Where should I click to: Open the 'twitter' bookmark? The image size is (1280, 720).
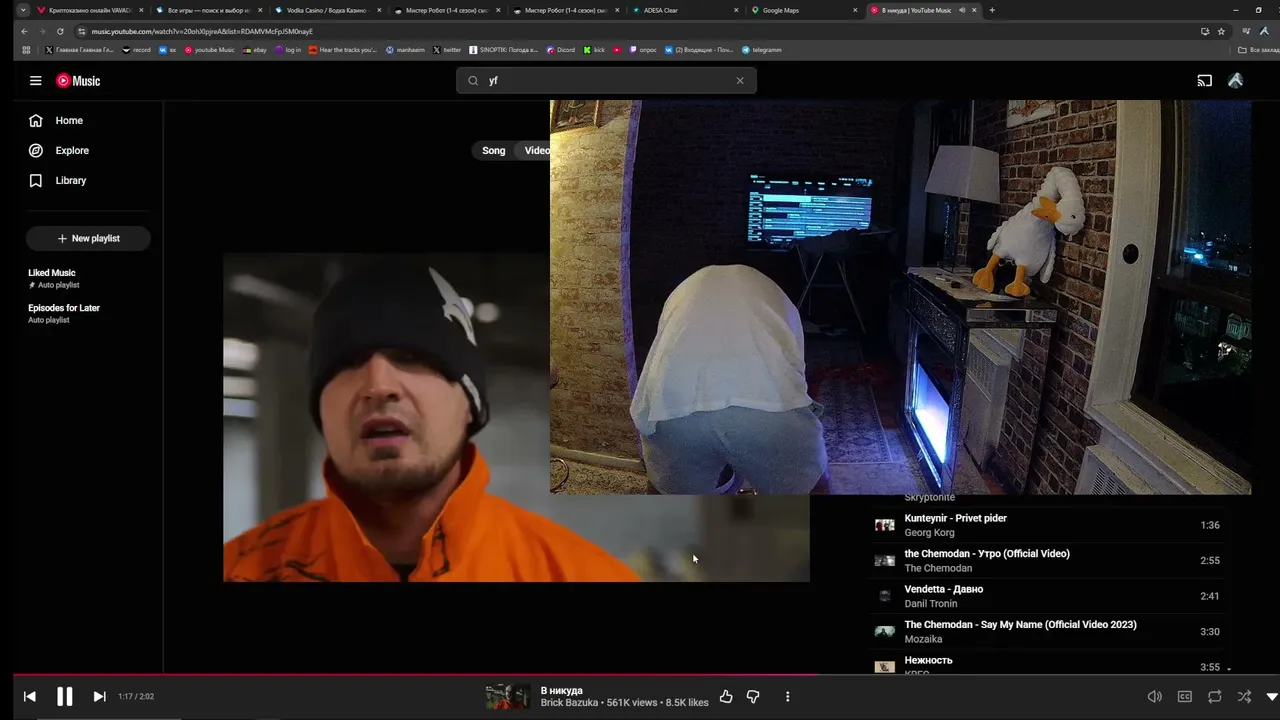click(447, 50)
